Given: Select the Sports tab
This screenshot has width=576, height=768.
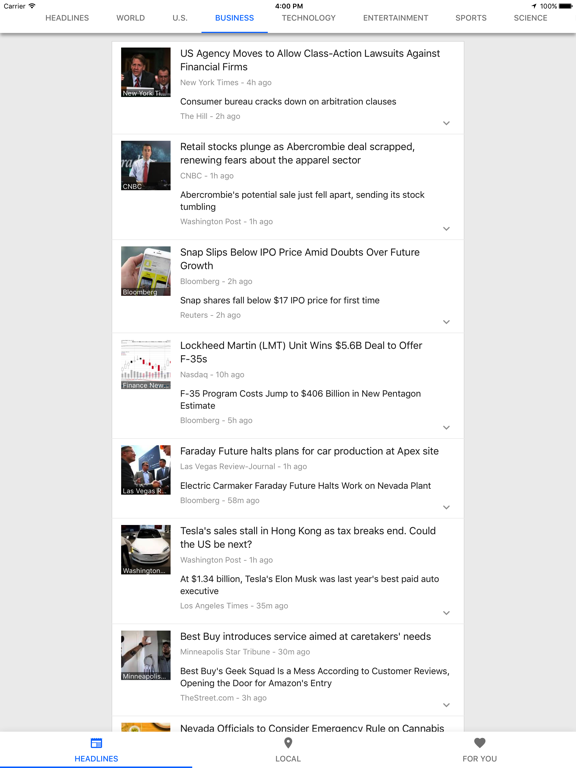Looking at the screenshot, I should coord(471,18).
